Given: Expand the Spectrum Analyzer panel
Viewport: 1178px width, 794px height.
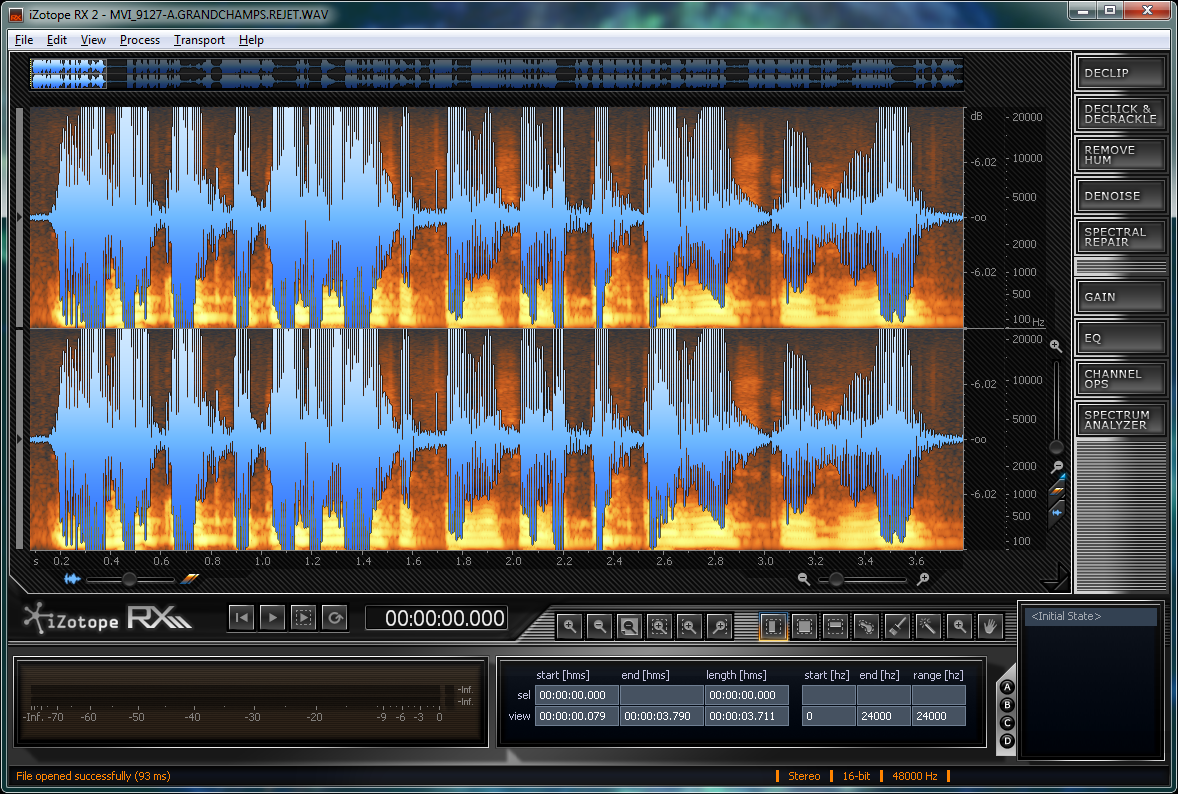Looking at the screenshot, I should pyautogui.click(x=1120, y=420).
